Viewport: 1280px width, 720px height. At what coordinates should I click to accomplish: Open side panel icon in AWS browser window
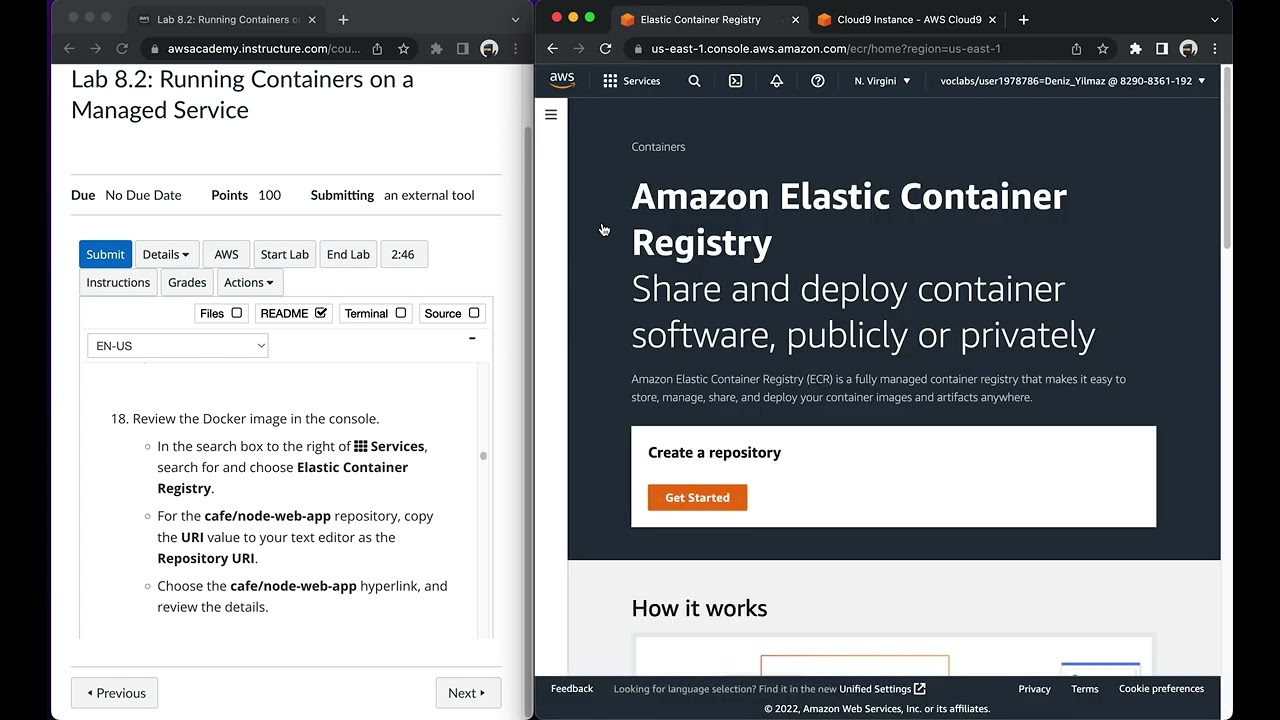point(1161,48)
